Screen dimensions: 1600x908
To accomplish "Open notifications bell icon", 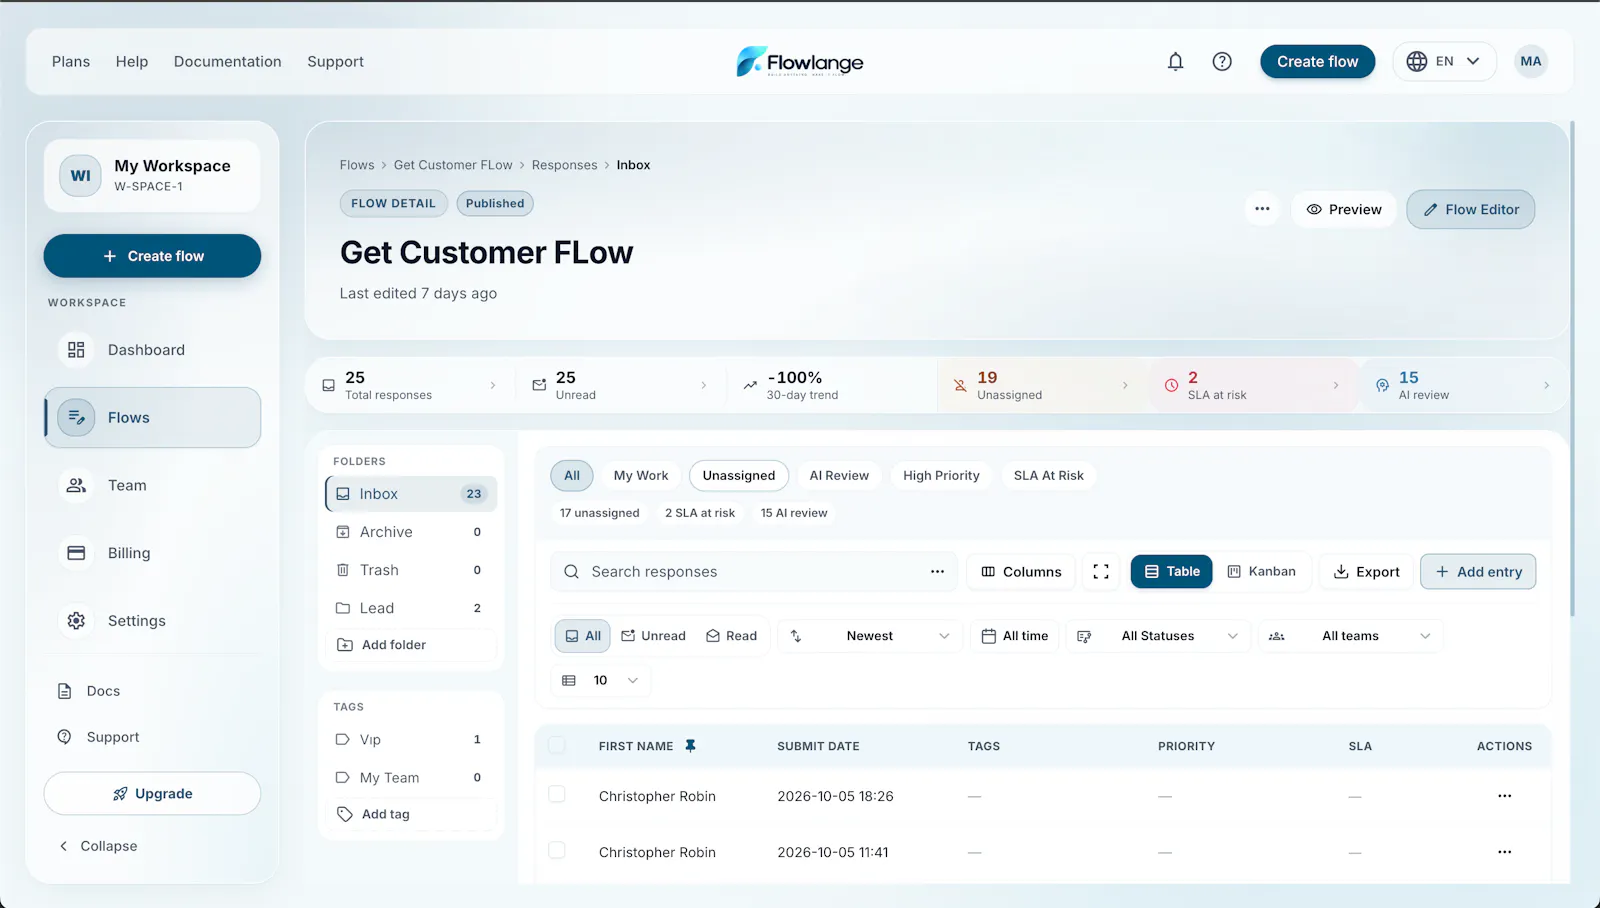I will click(1175, 61).
